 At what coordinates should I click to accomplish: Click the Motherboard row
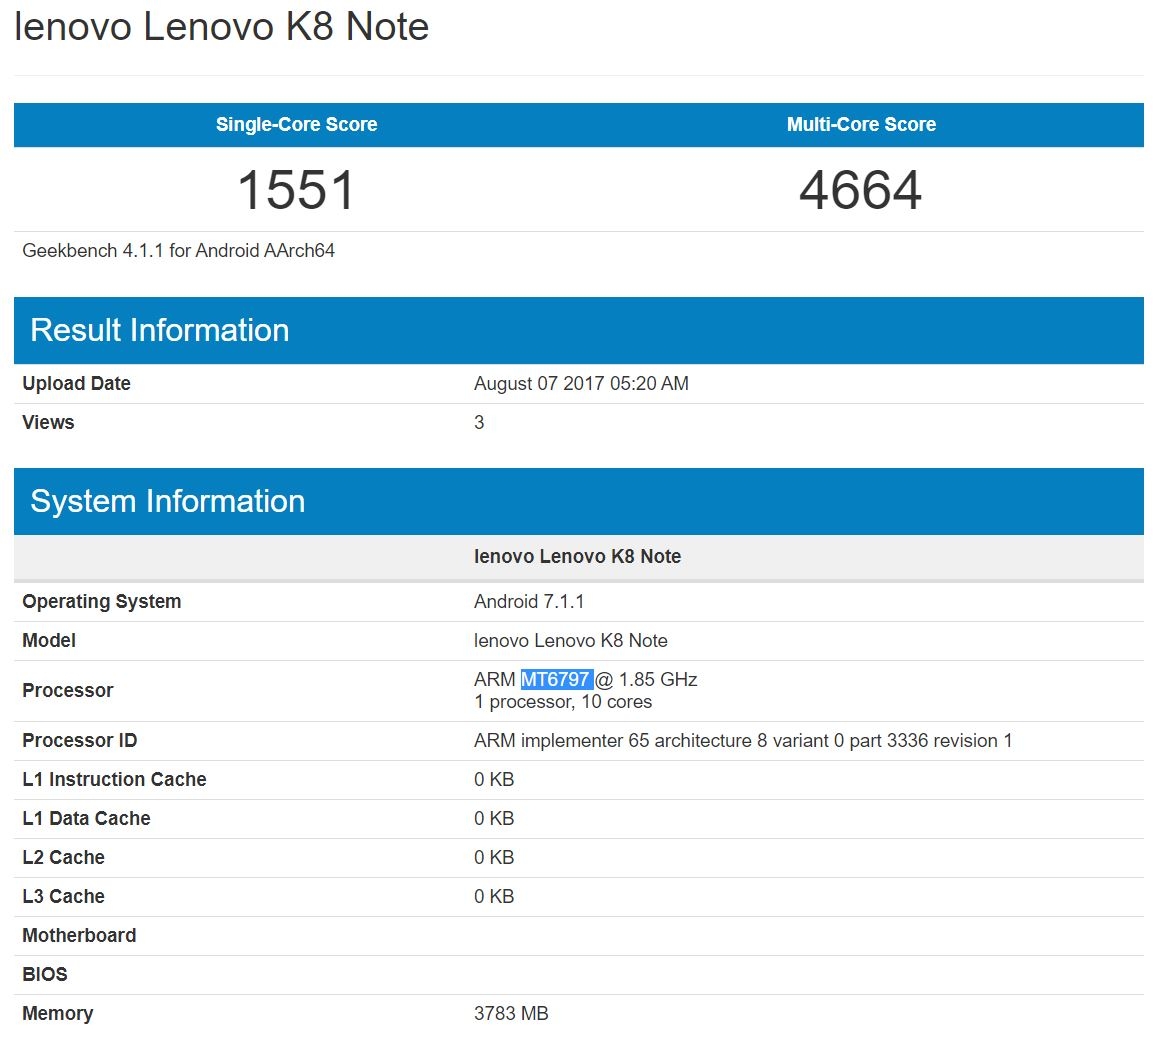point(79,935)
